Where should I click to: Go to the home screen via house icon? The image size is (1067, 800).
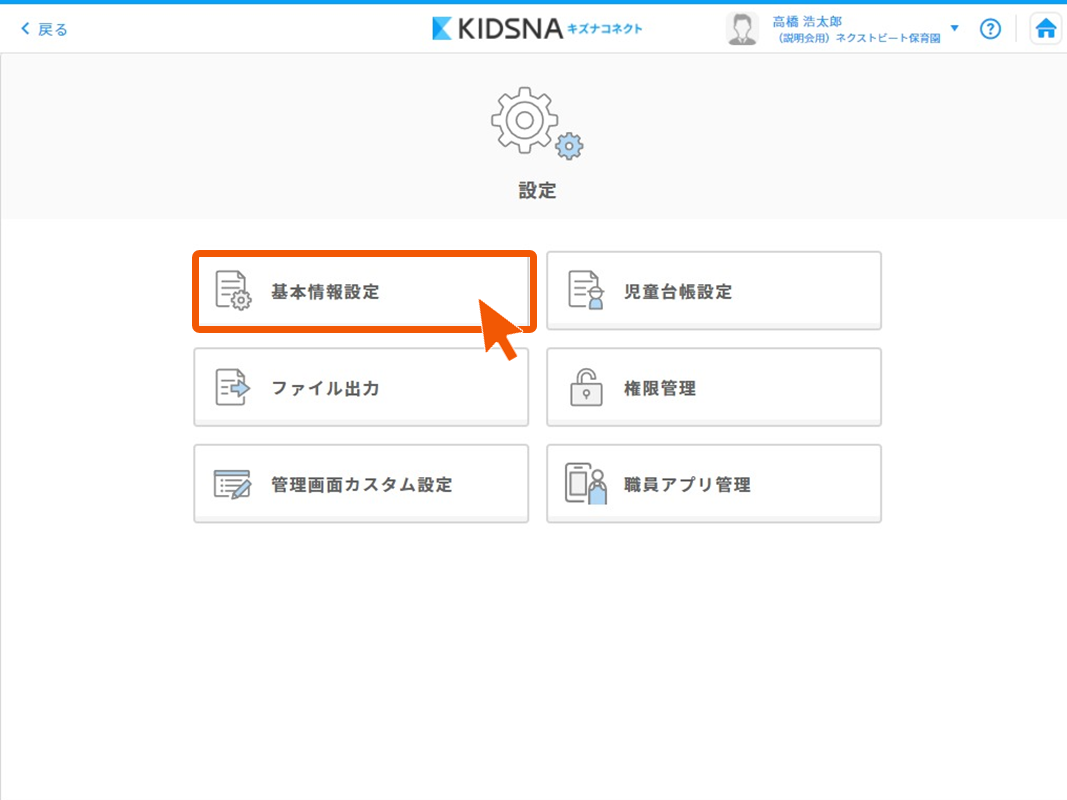(1045, 29)
